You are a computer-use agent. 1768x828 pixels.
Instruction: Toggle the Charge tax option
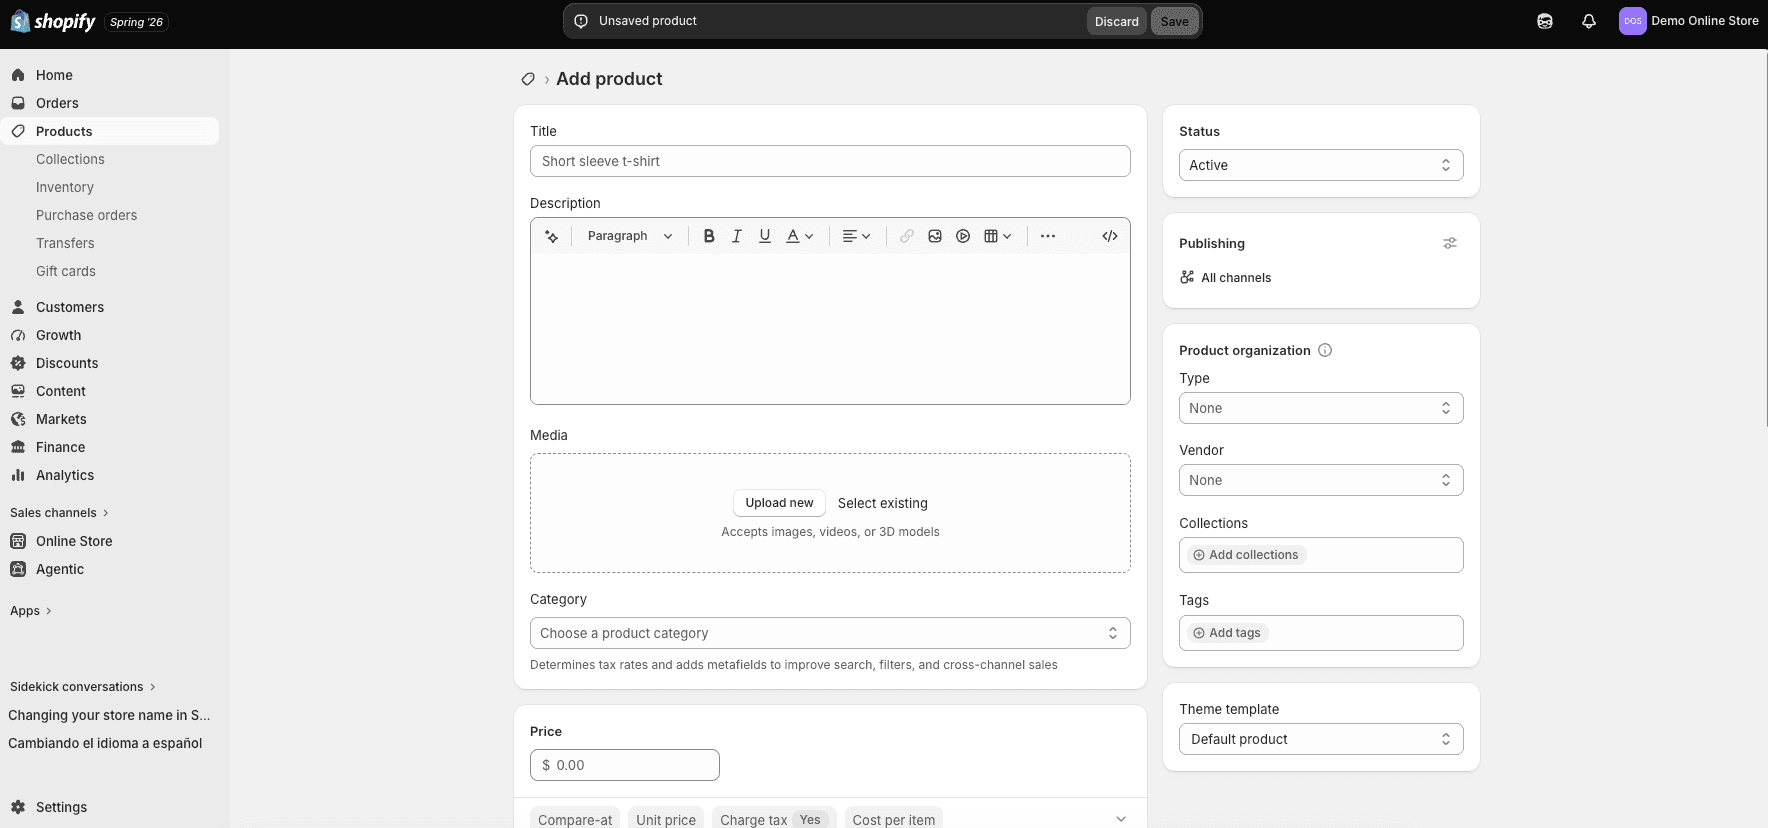tap(774, 819)
